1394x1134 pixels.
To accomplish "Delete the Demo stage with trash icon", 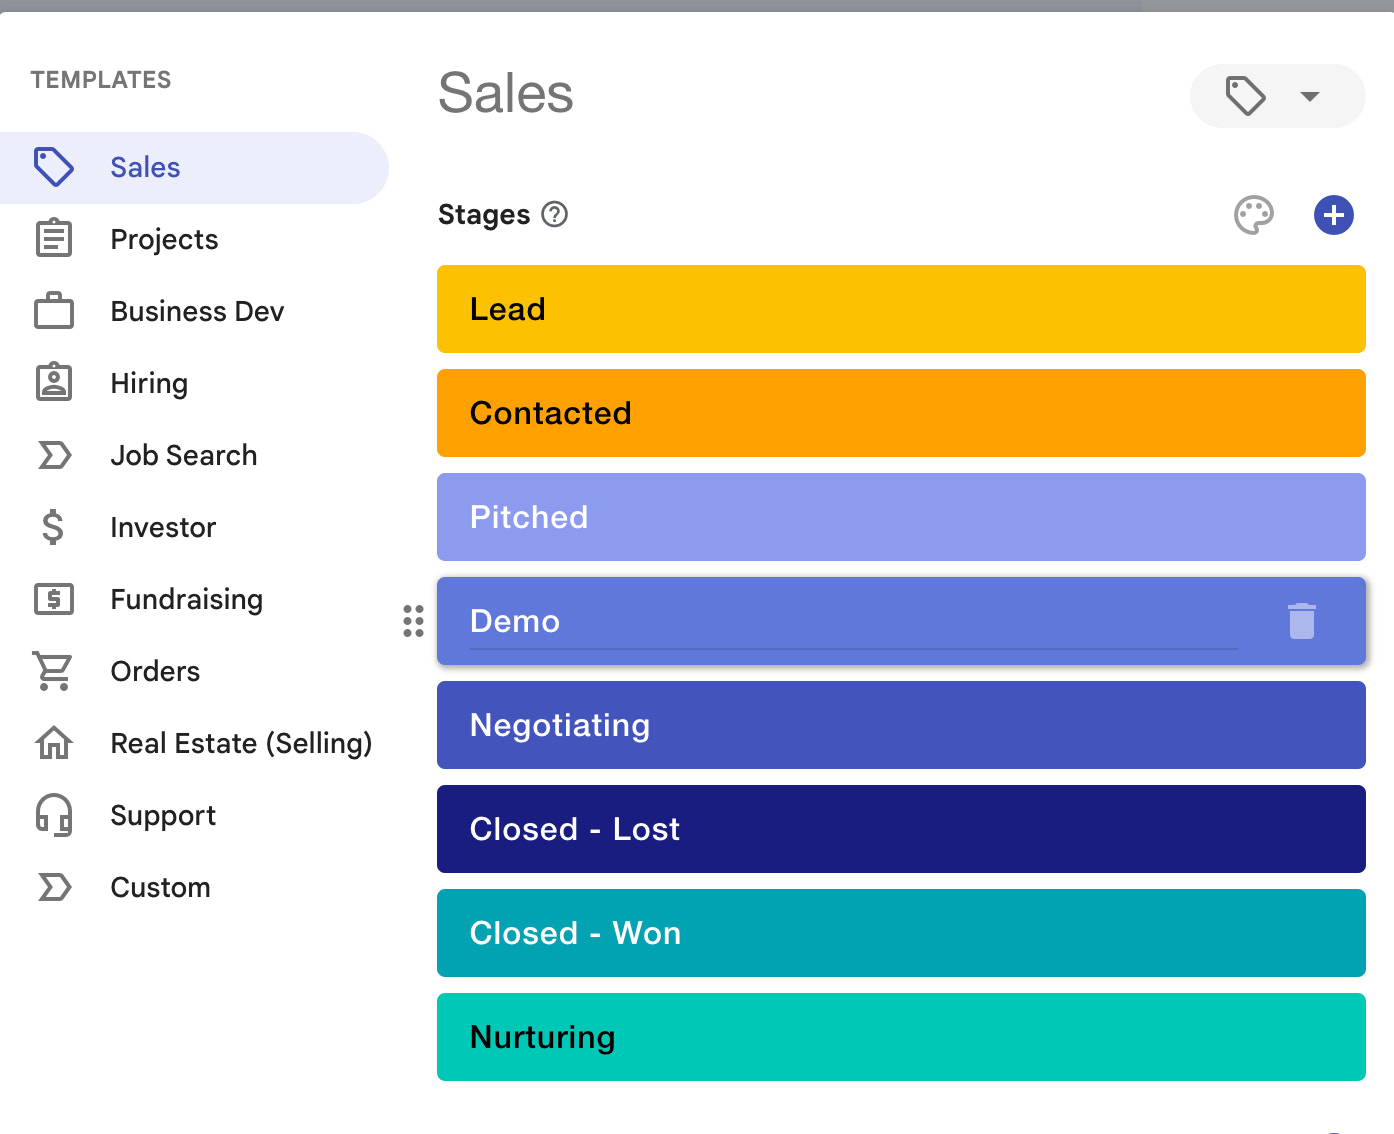I will (1301, 621).
